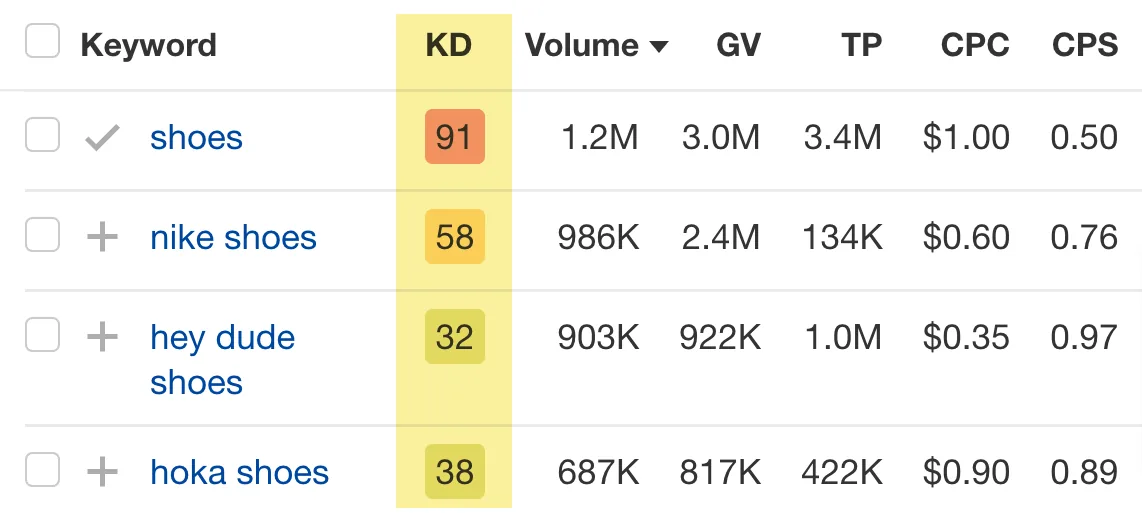1142x517 pixels.
Task: Click the Volume sort arrow
Action: click(658, 47)
